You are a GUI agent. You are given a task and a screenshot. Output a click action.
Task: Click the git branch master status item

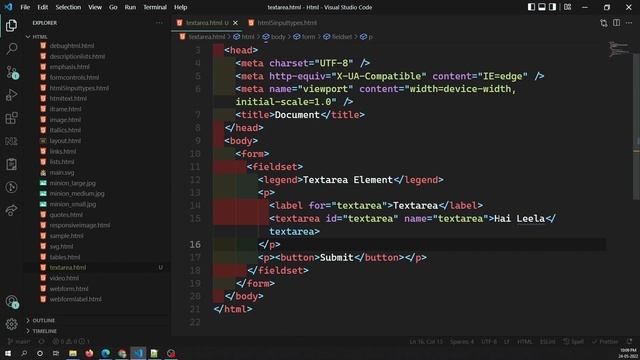coord(19,341)
